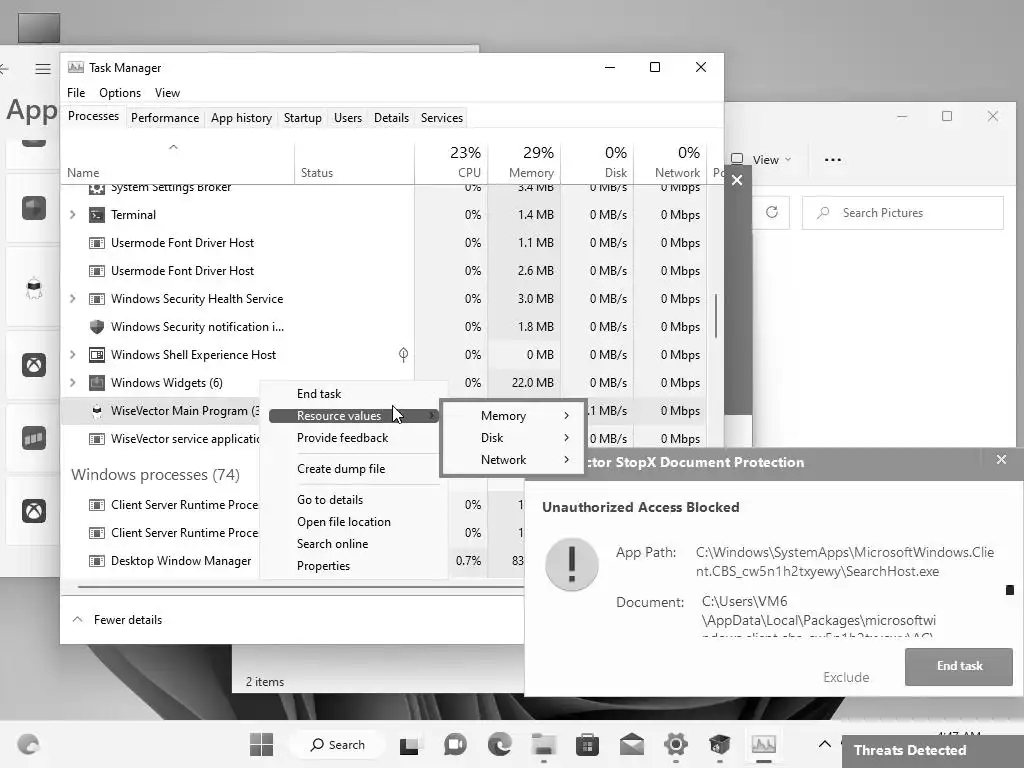Screen dimensions: 1024x768
Task: Expand the Terminal process group
Action: [x=72, y=215]
